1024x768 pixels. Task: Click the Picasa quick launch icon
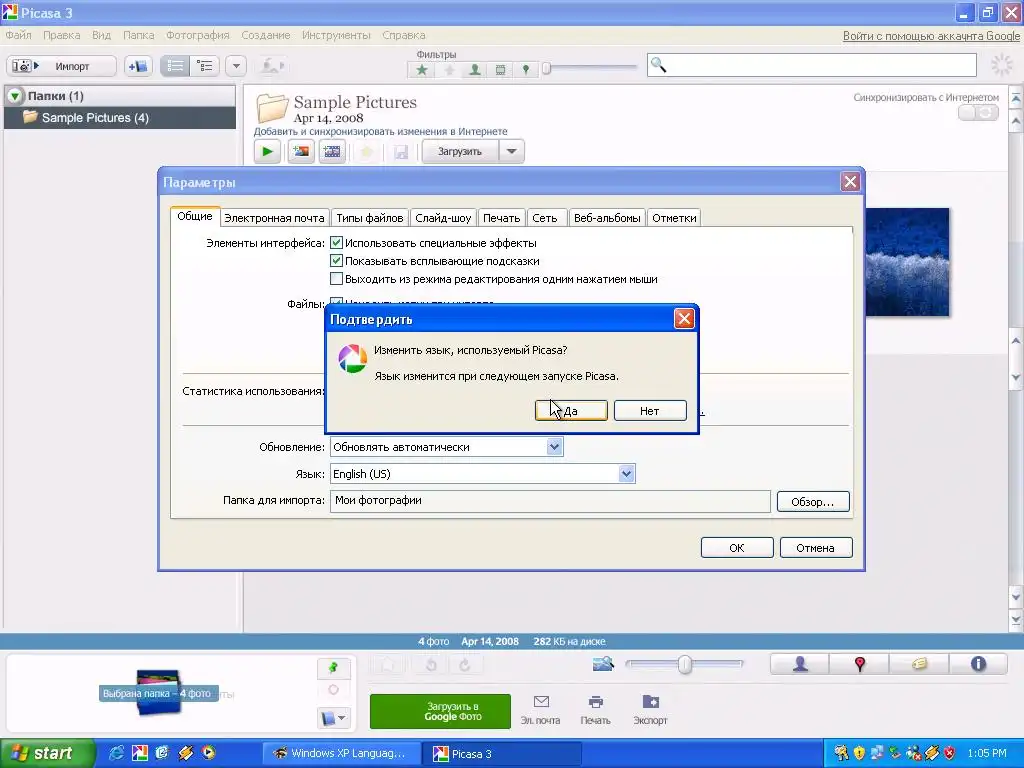(x=140, y=753)
